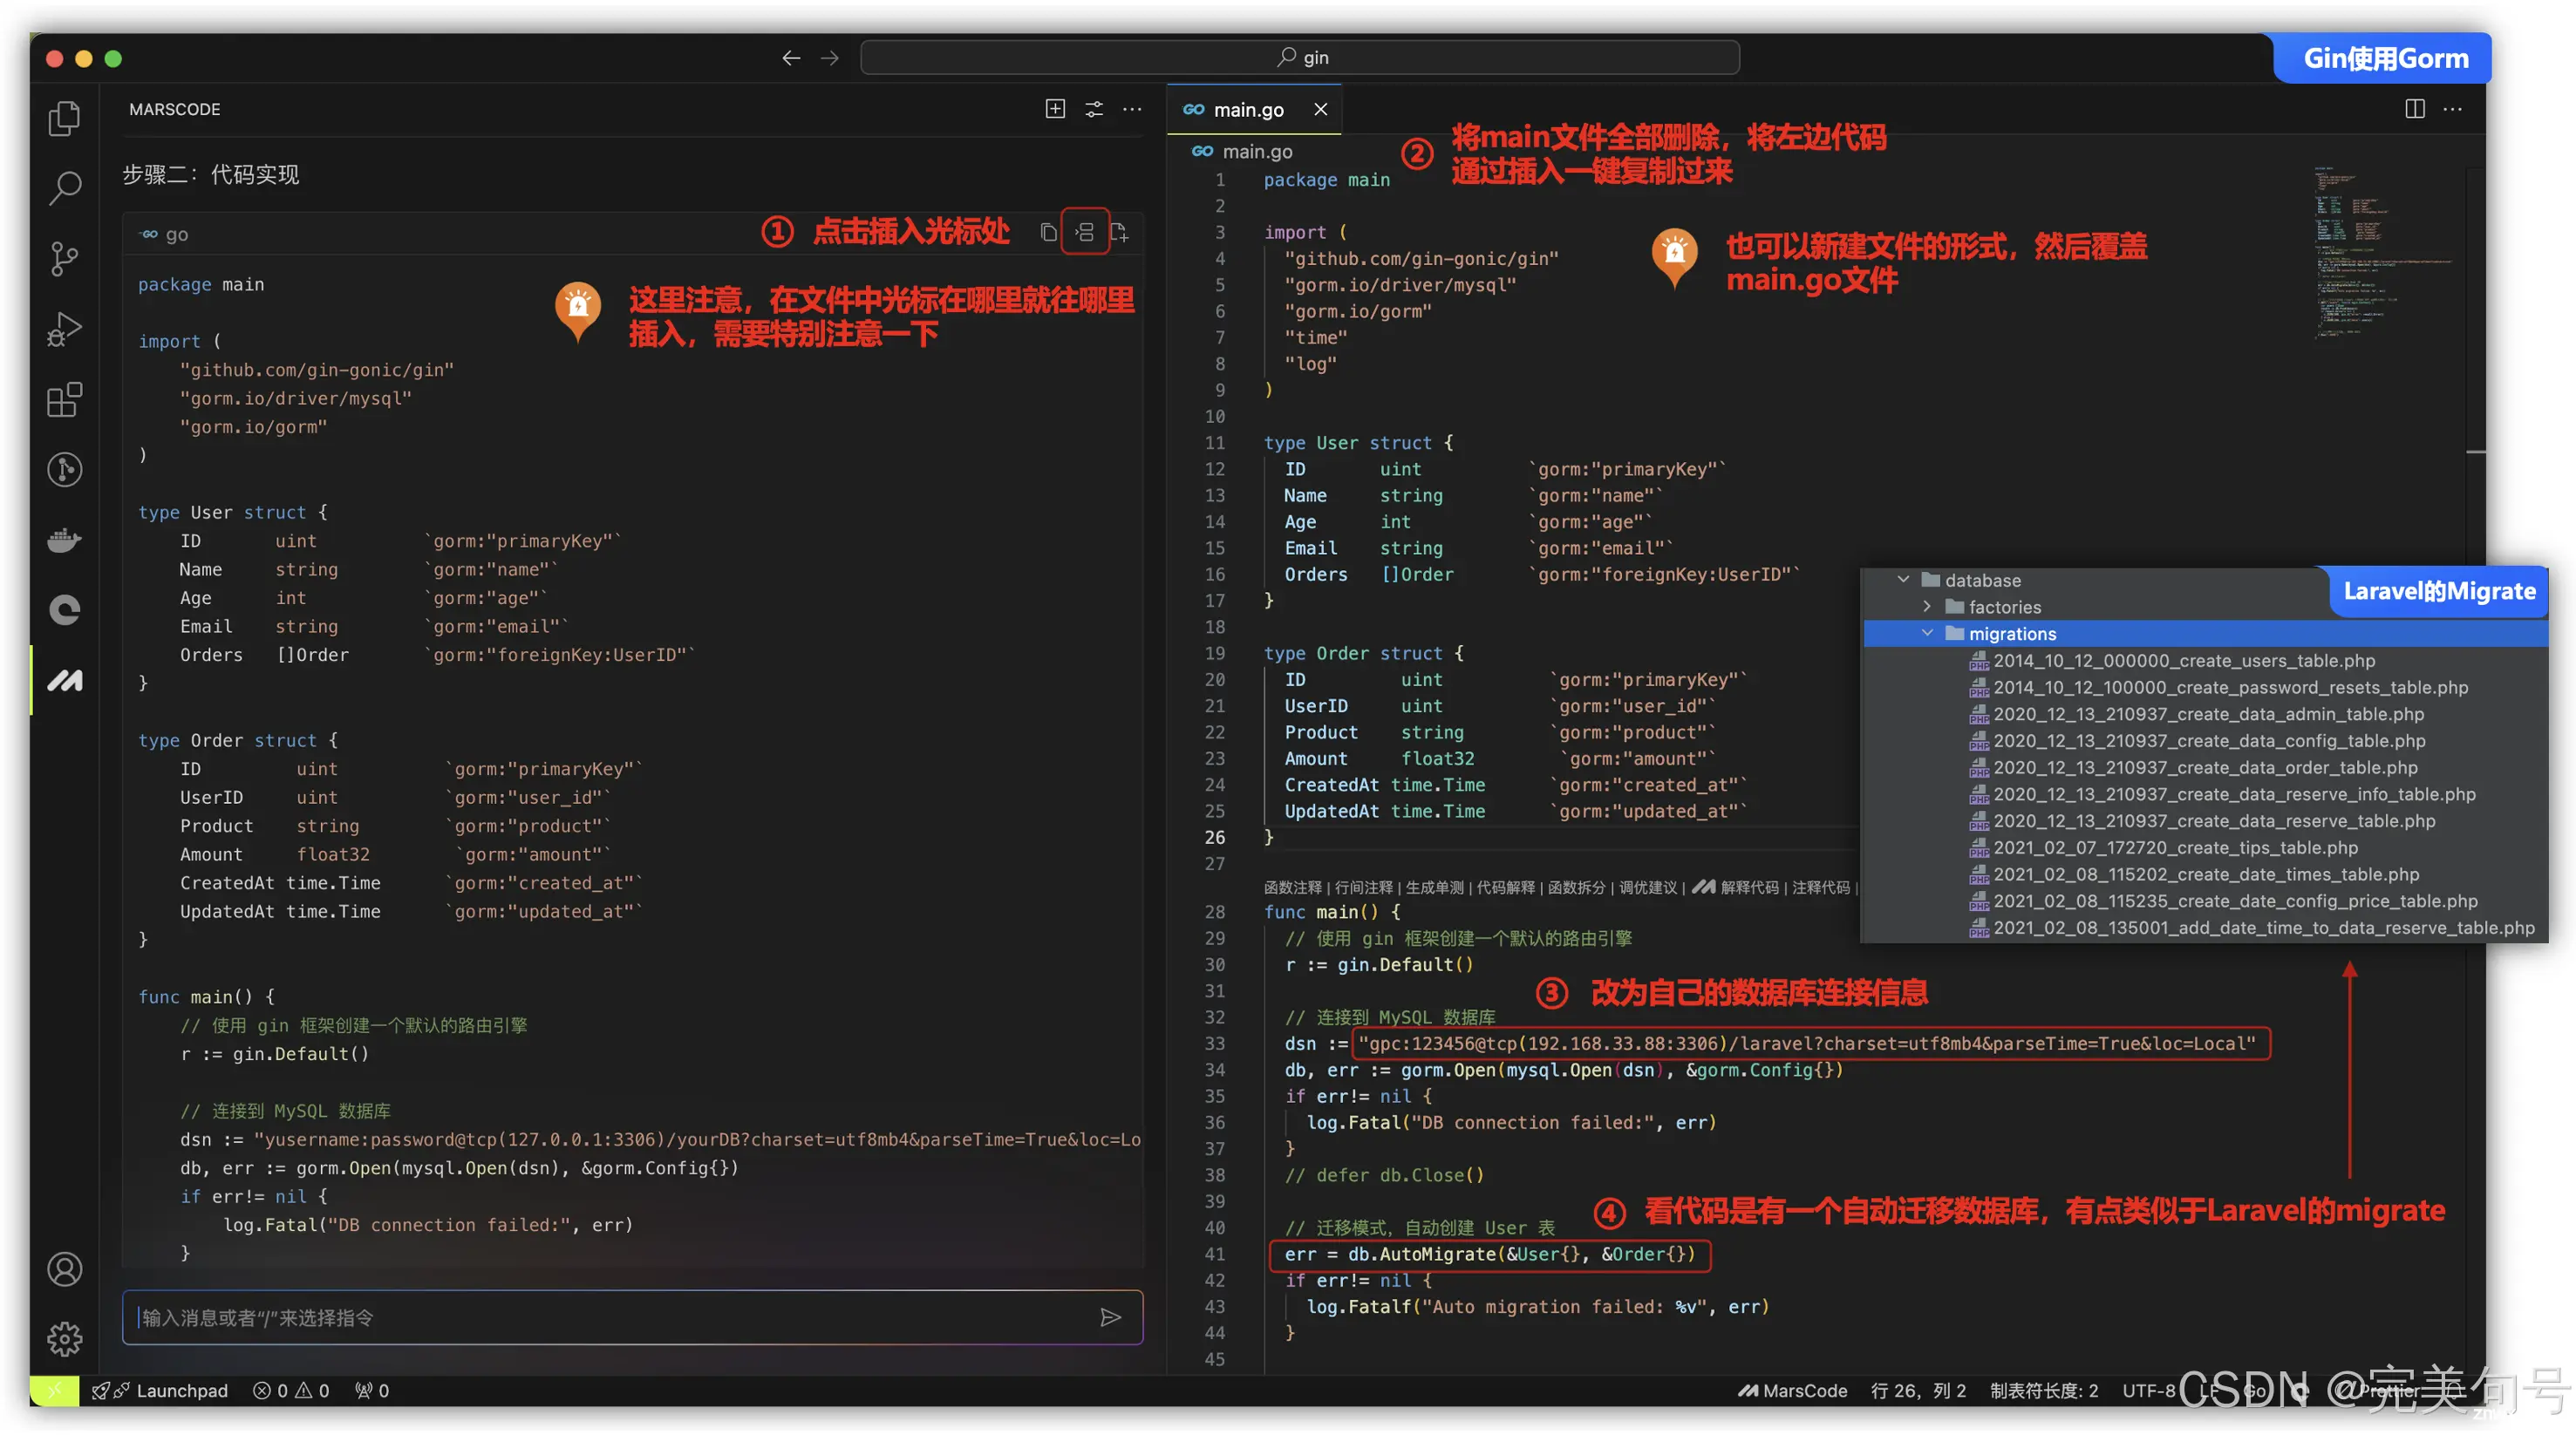Click the 解释代码 code lens

click(x=1749, y=887)
